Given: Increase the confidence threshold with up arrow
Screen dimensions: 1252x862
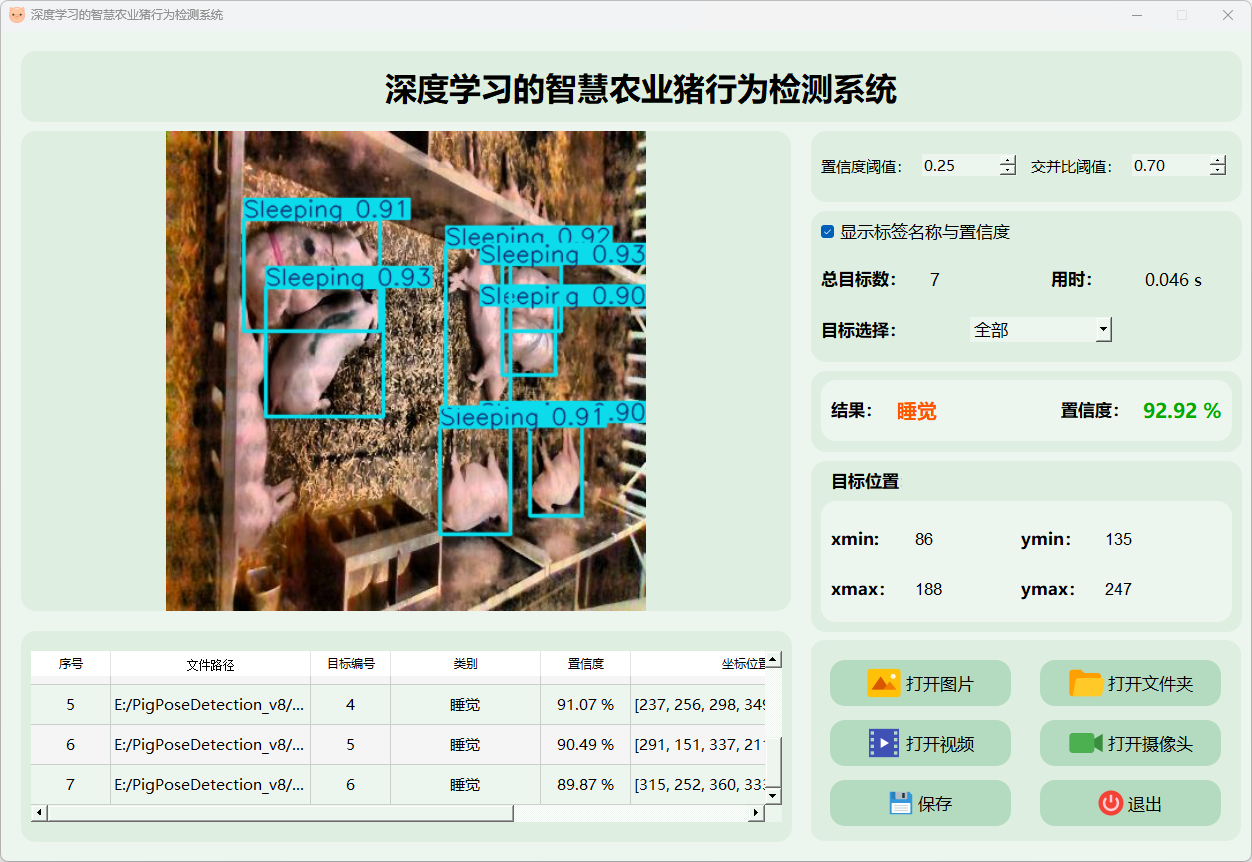Looking at the screenshot, I should [1007, 161].
